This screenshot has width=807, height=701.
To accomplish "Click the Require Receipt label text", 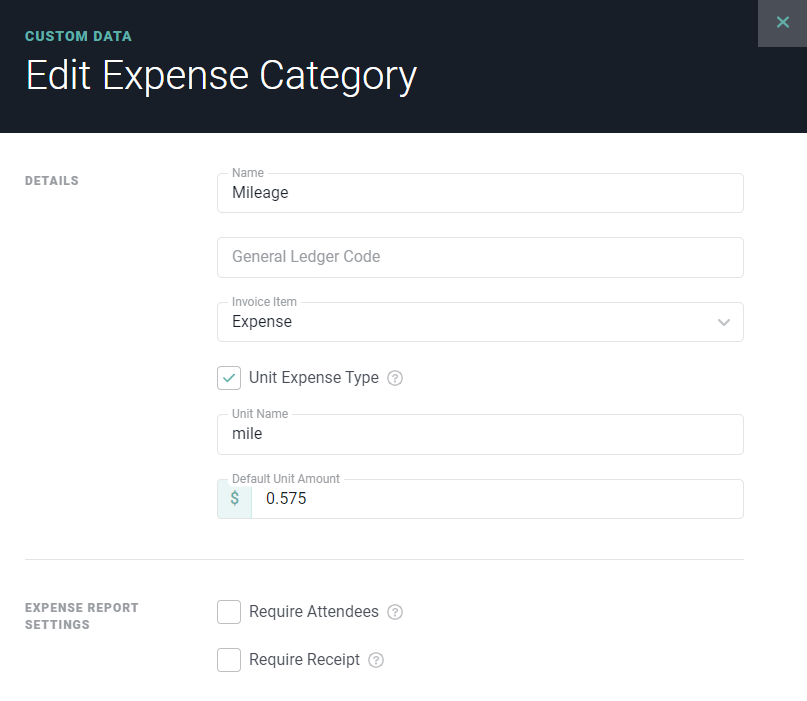I will (x=304, y=660).
